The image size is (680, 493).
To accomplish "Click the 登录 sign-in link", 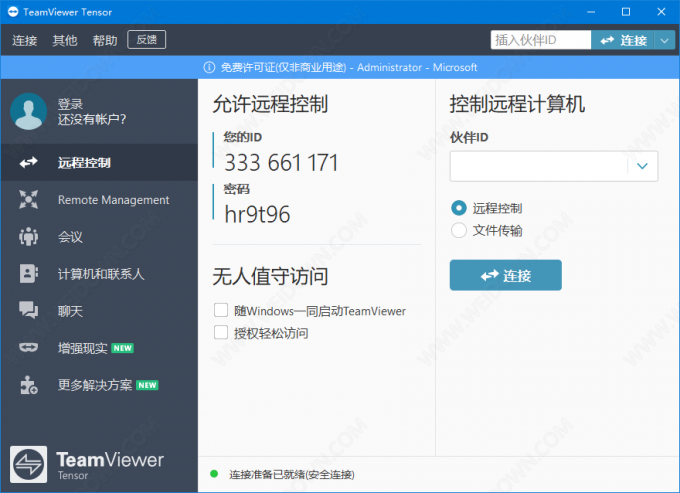I will (70, 104).
